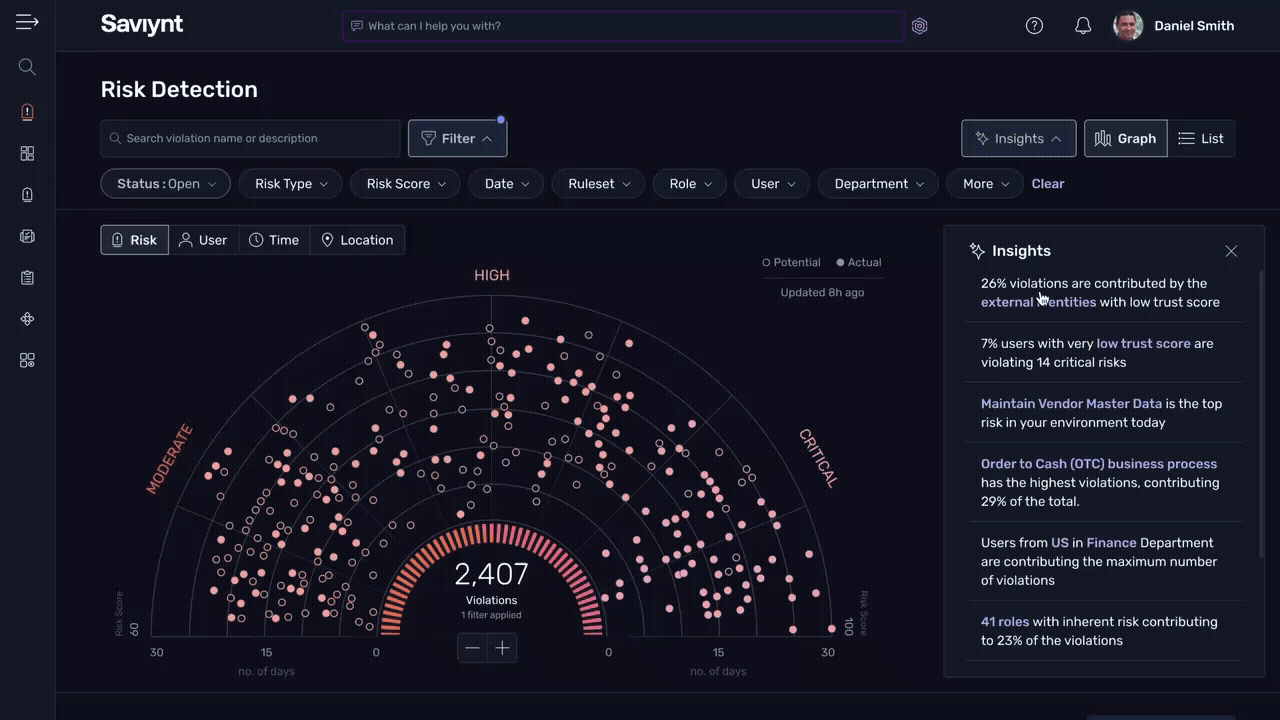Open the Role filter dropdown
1280x720 pixels.
click(691, 184)
